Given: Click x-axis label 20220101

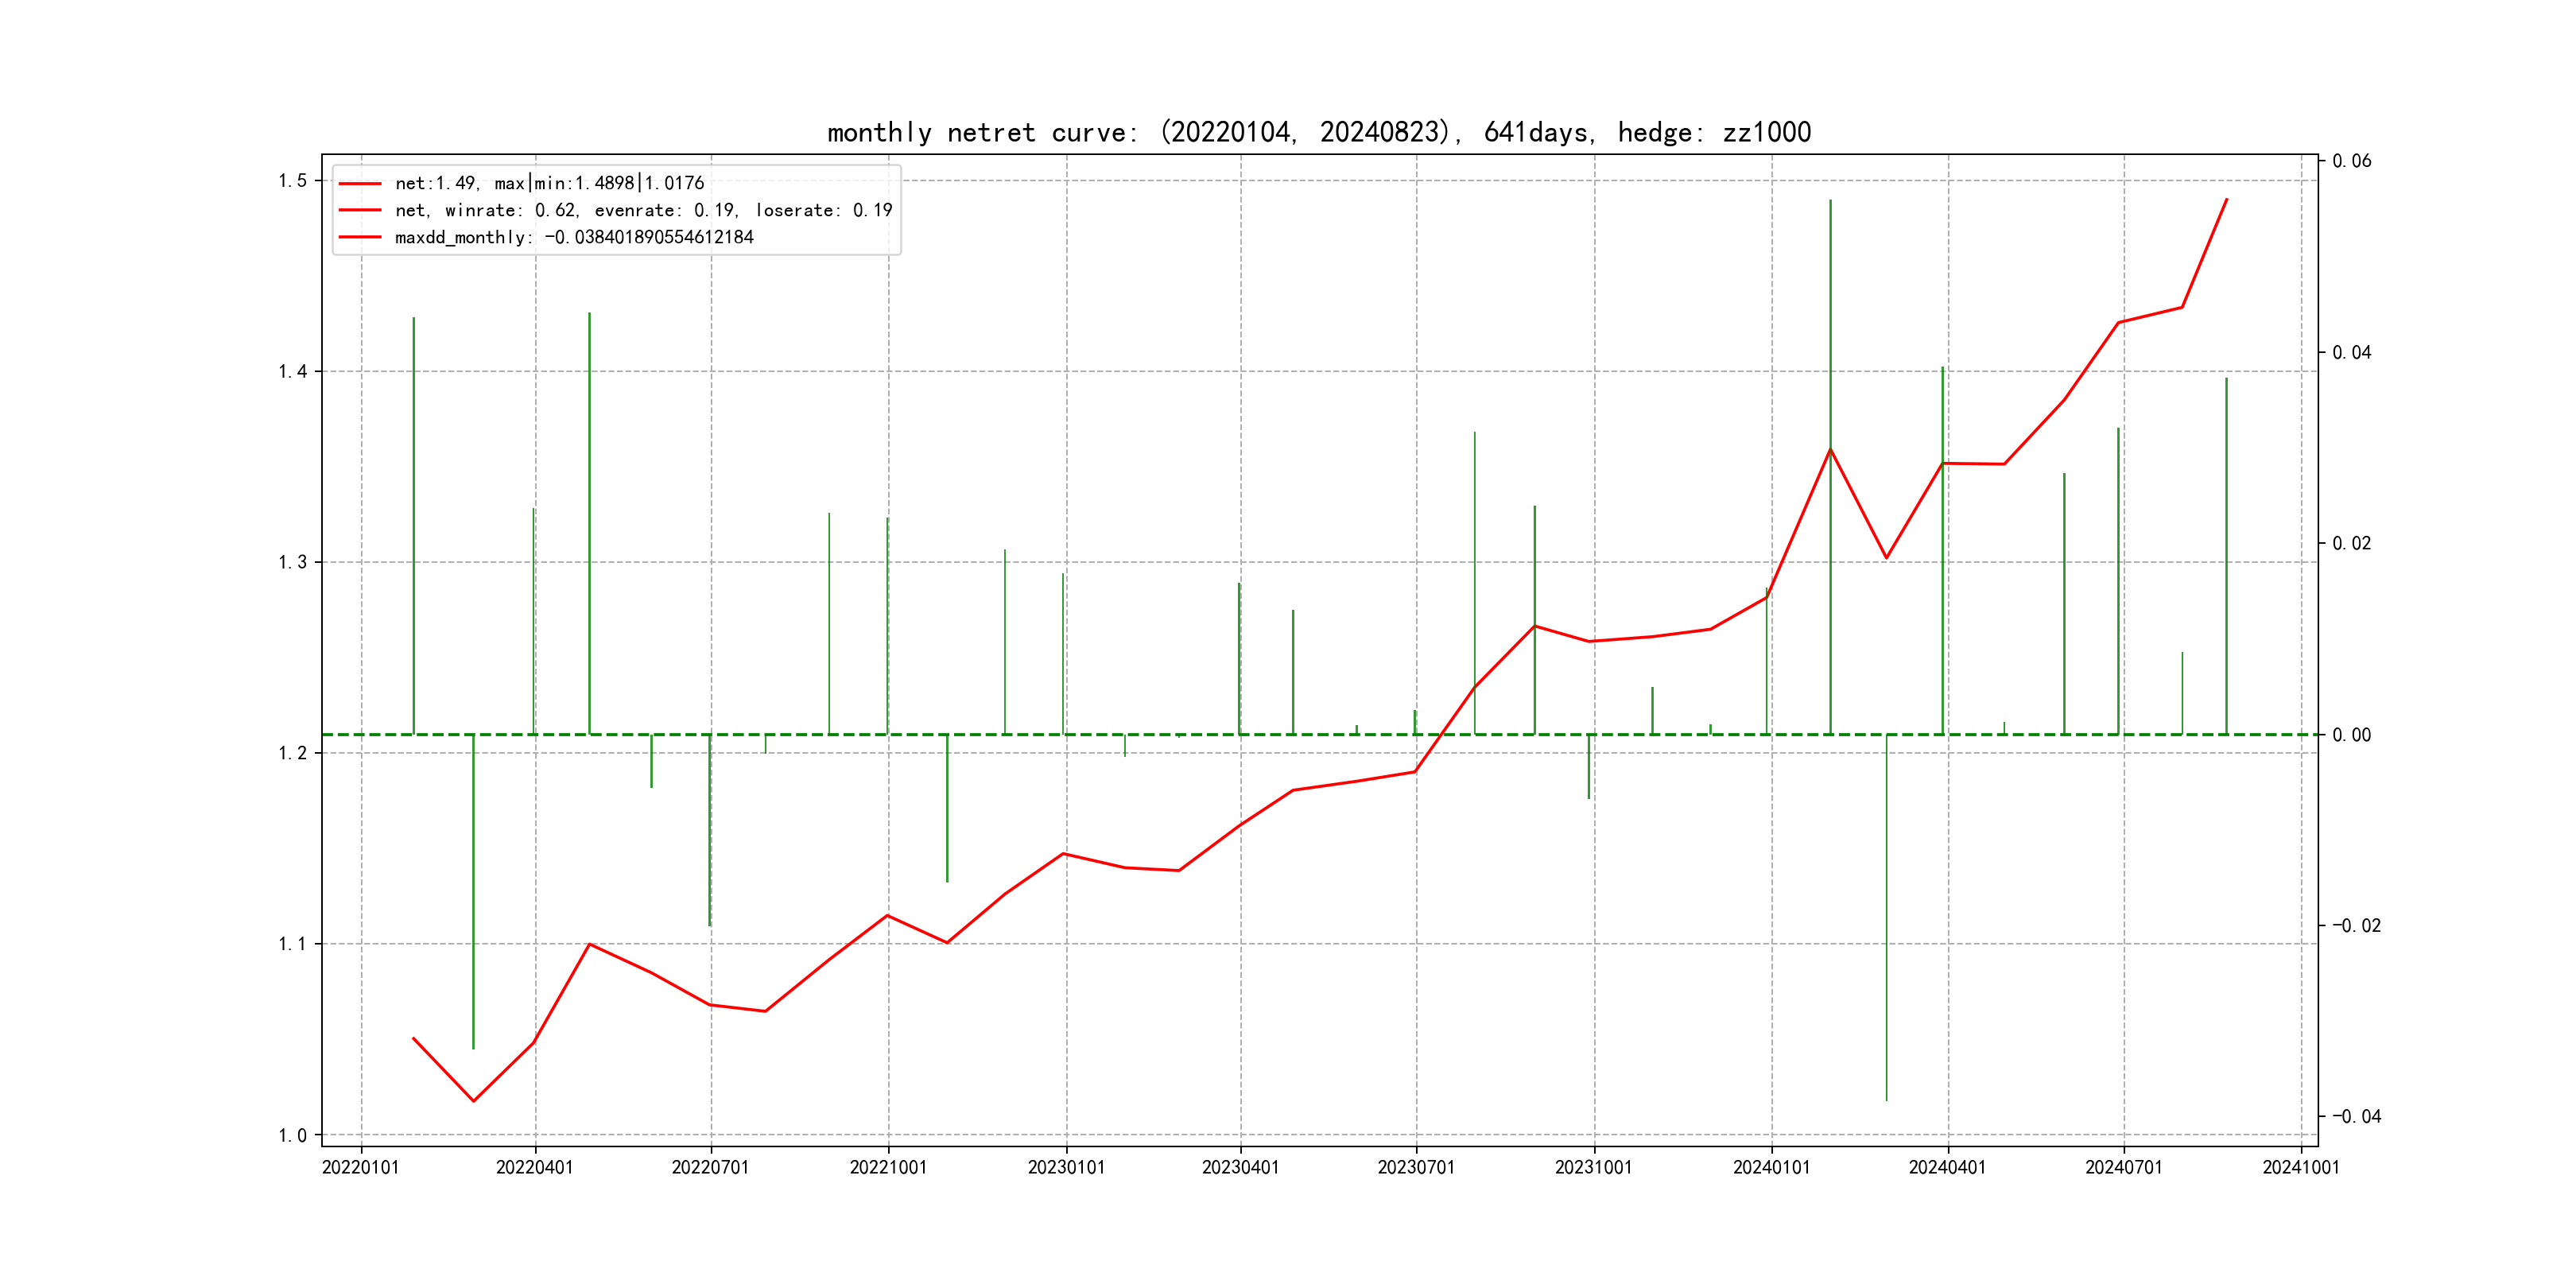Looking at the screenshot, I should 360,1168.
